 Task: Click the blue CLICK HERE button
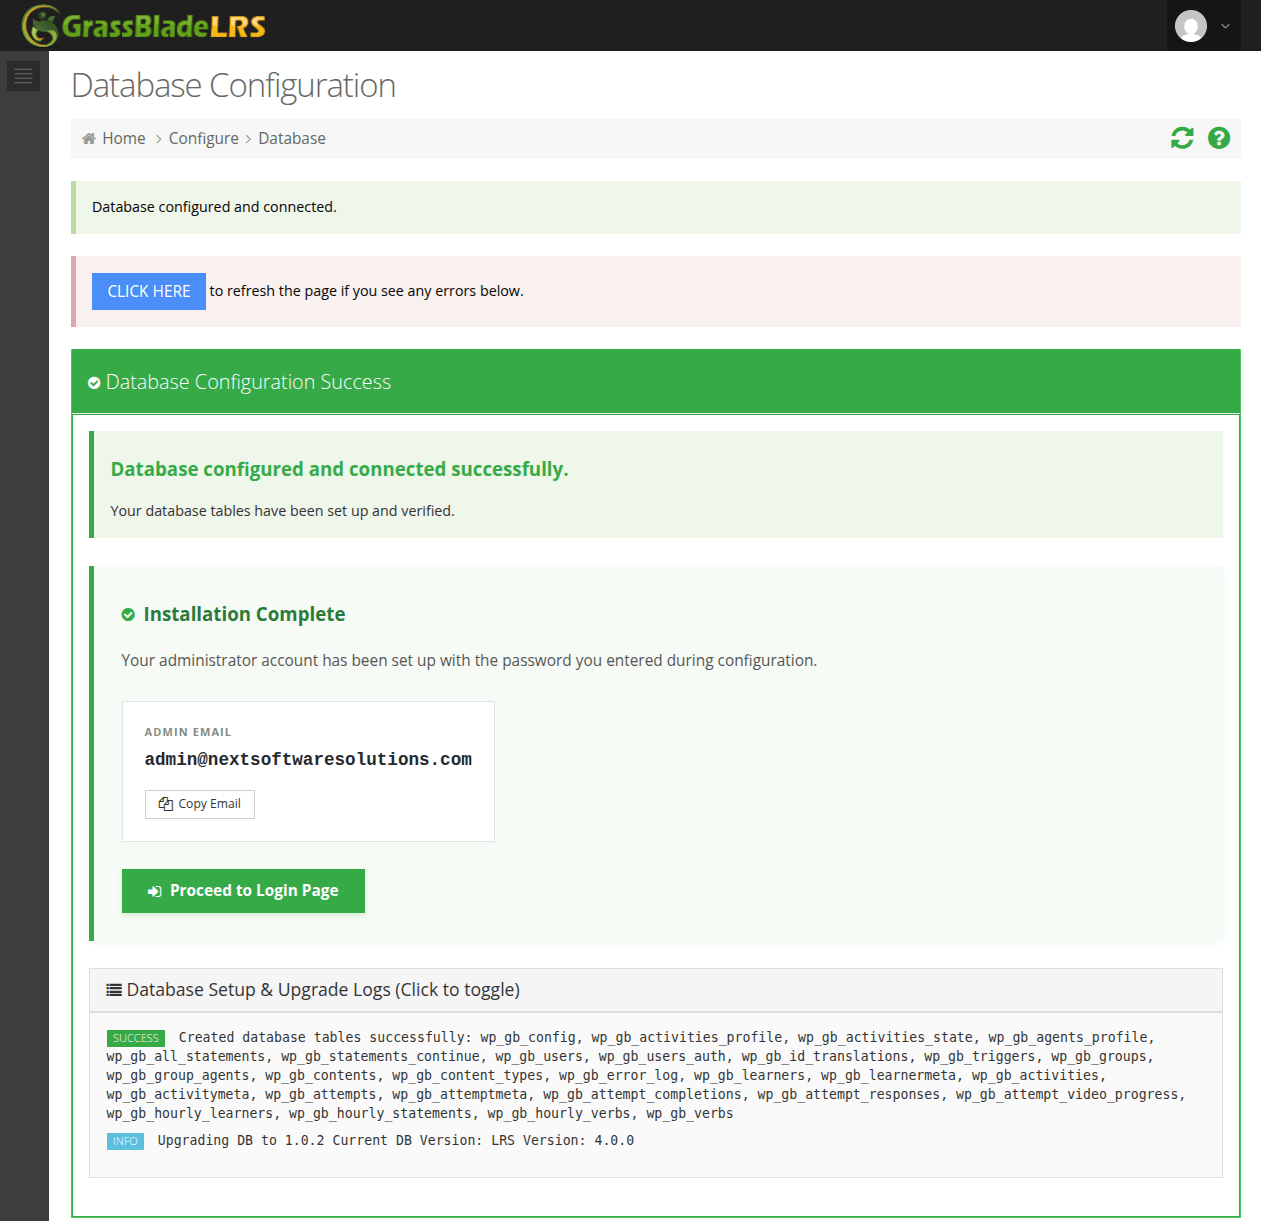(x=149, y=291)
